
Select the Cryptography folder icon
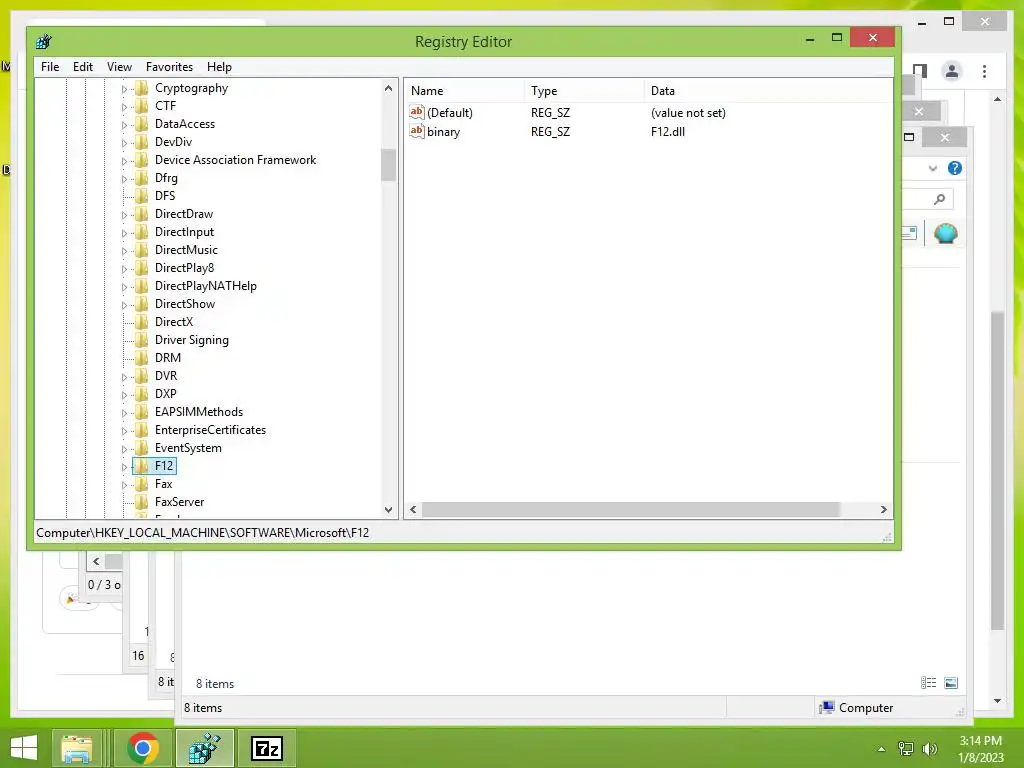point(142,88)
